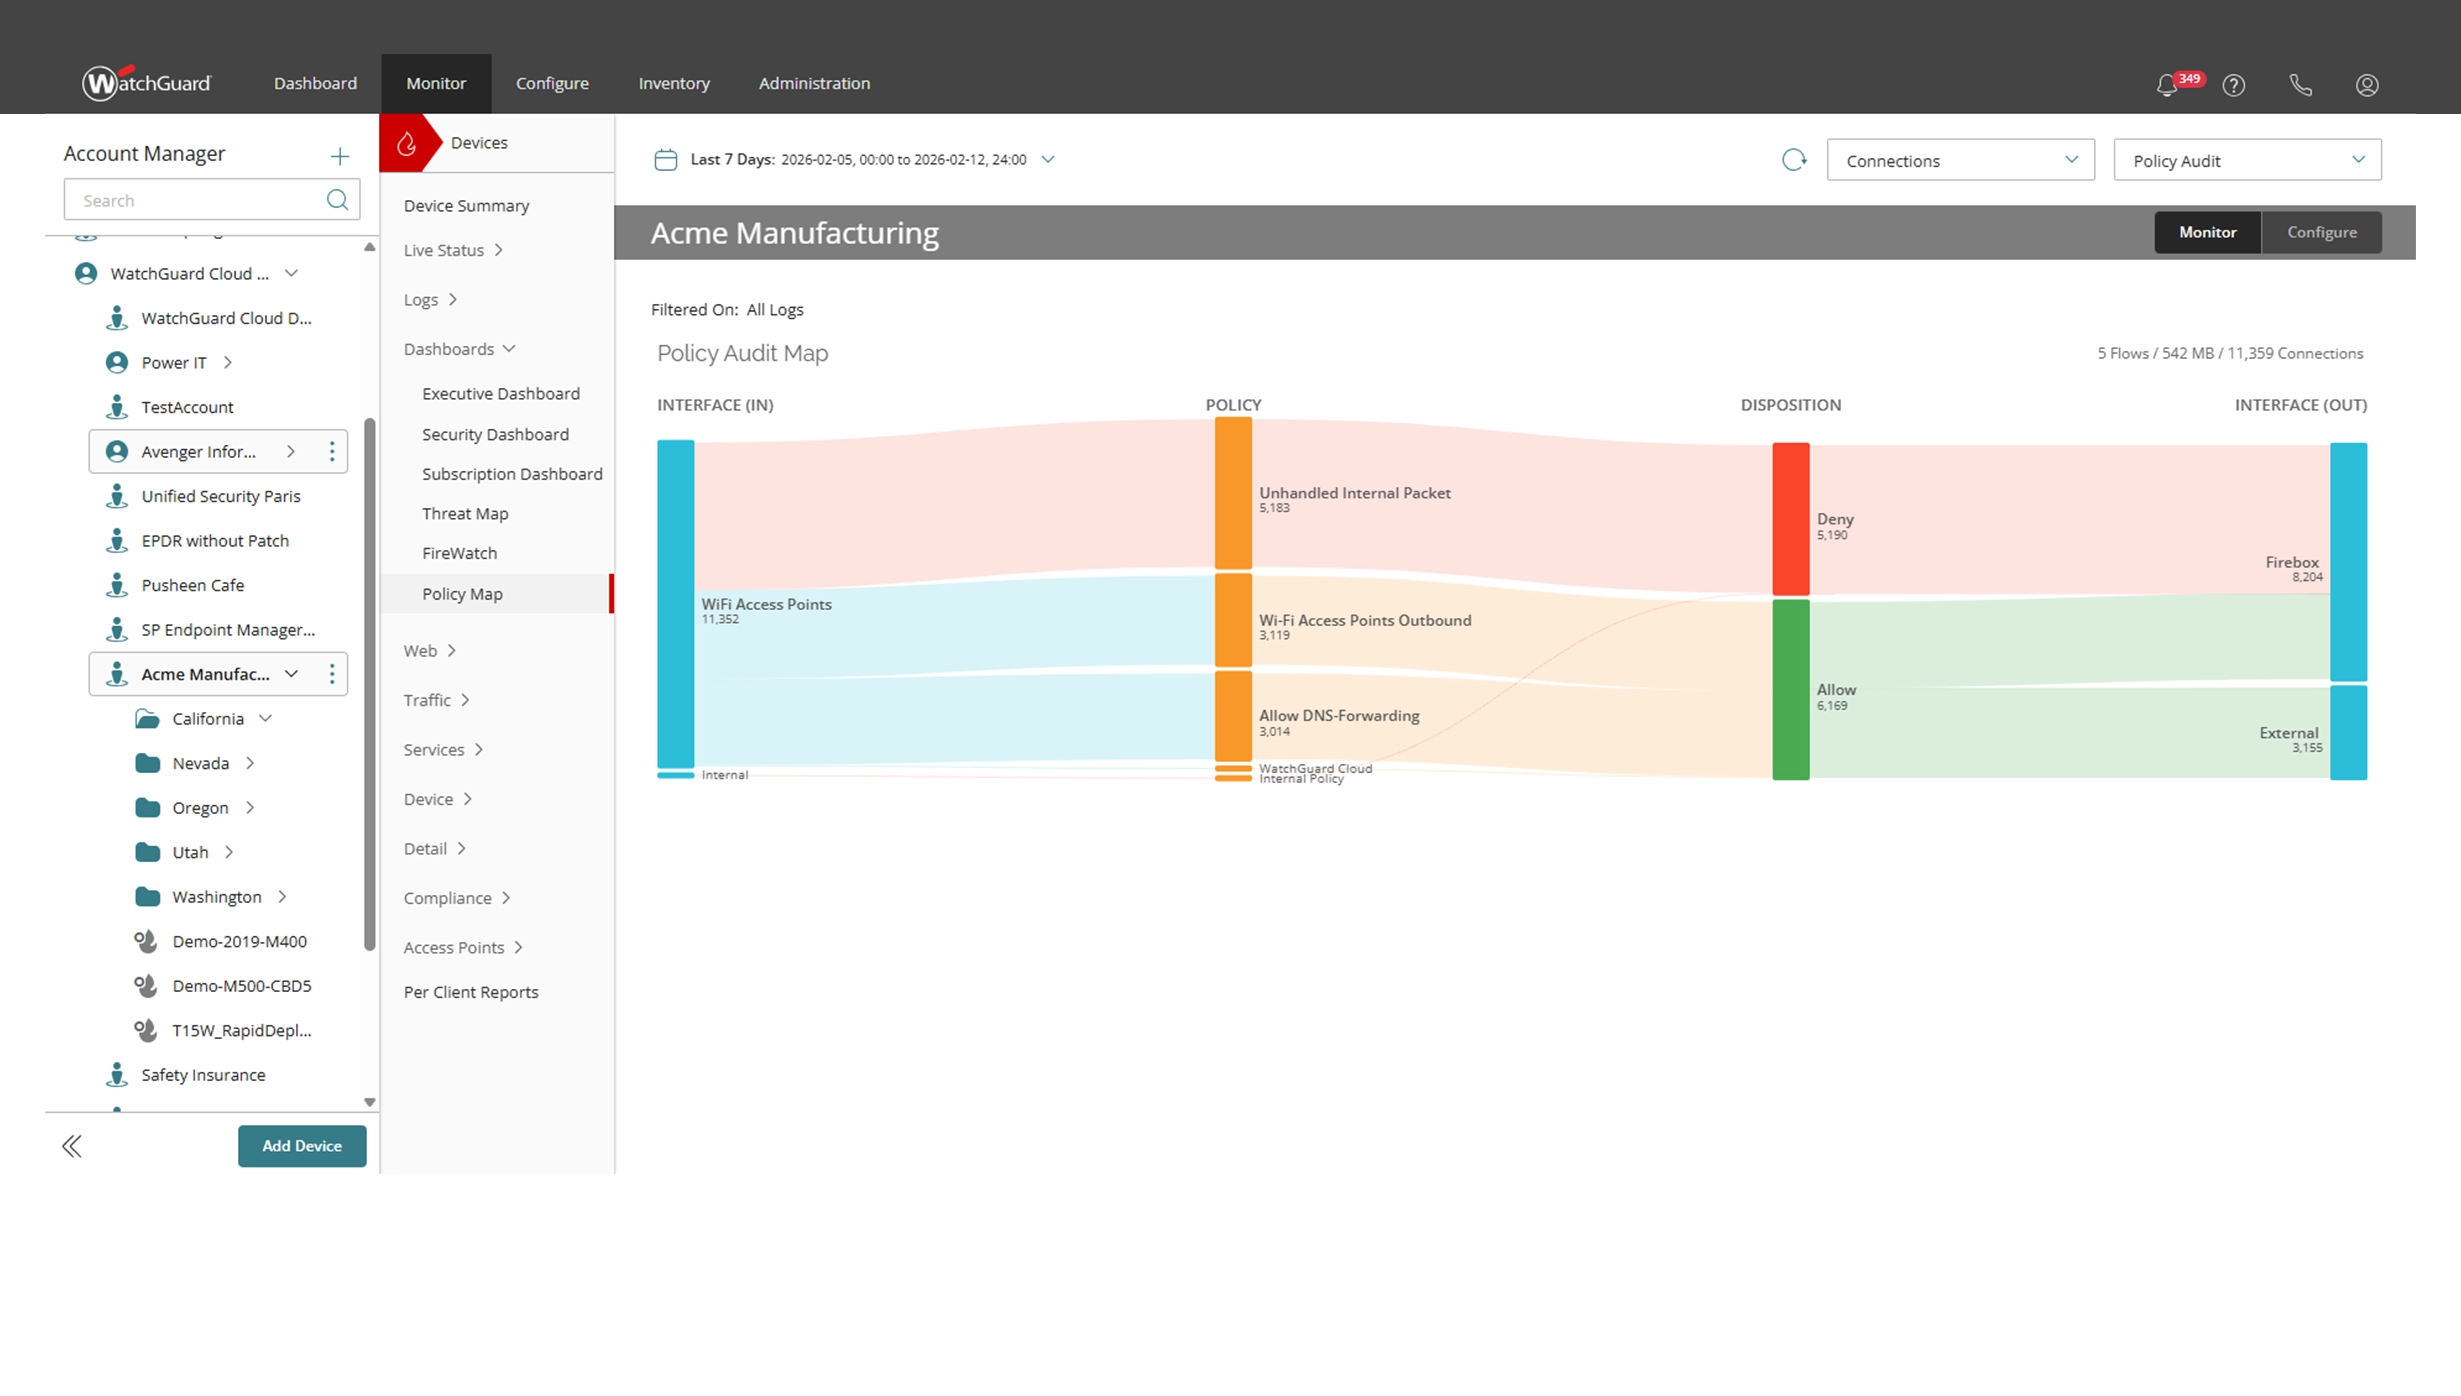Open the user account profile icon
Screen dimensions: 2461x1396
[x=2366, y=85]
